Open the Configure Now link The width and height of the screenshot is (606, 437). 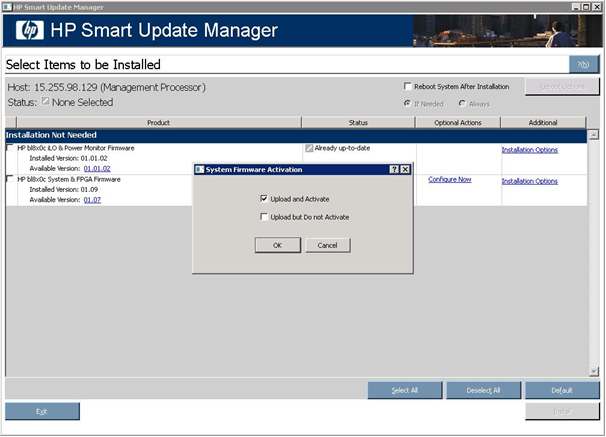[x=449, y=179]
